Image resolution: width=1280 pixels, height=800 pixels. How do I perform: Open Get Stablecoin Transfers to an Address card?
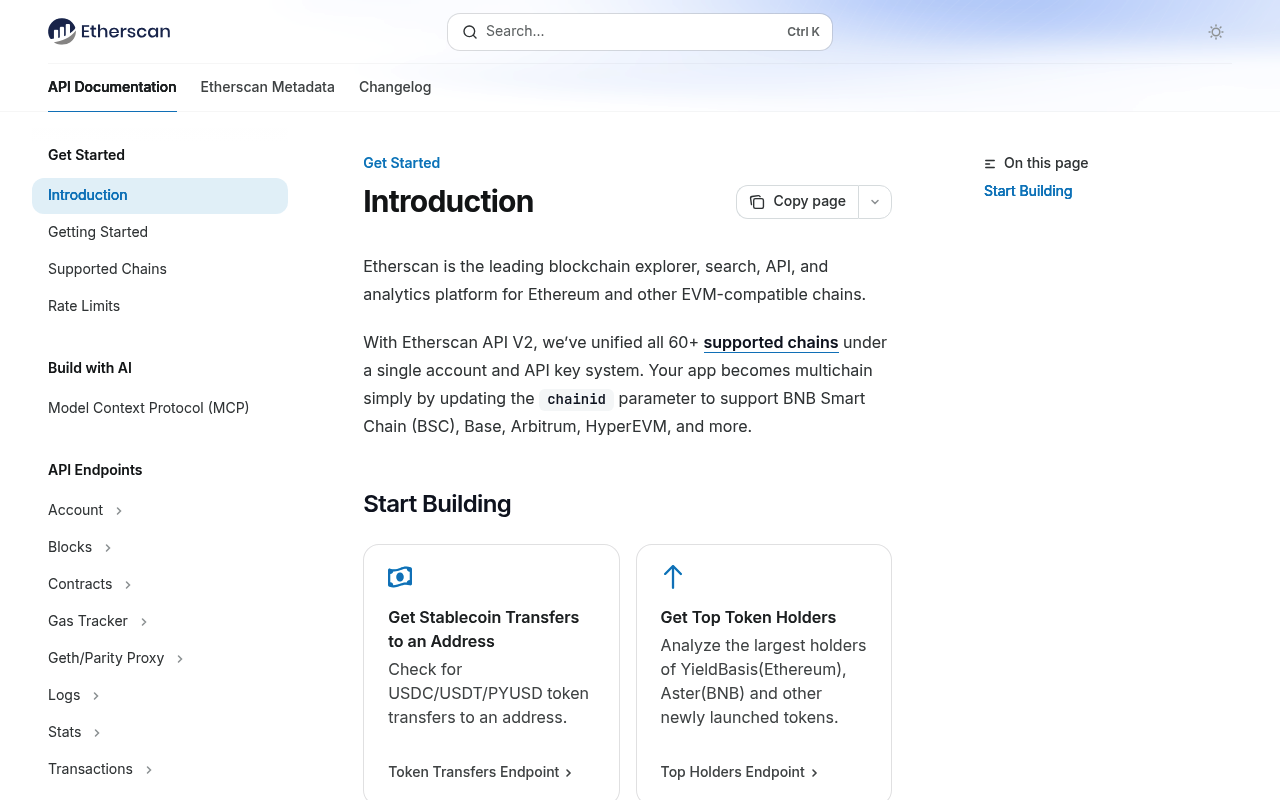(491, 673)
